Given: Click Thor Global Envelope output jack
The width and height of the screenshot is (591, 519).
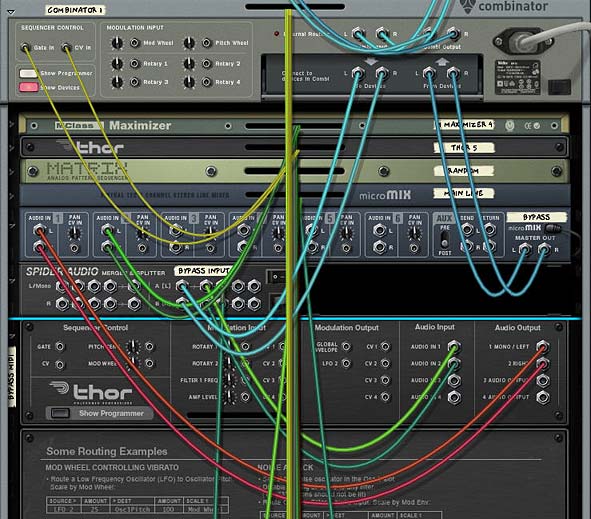Looking at the screenshot, I should click(346, 346).
